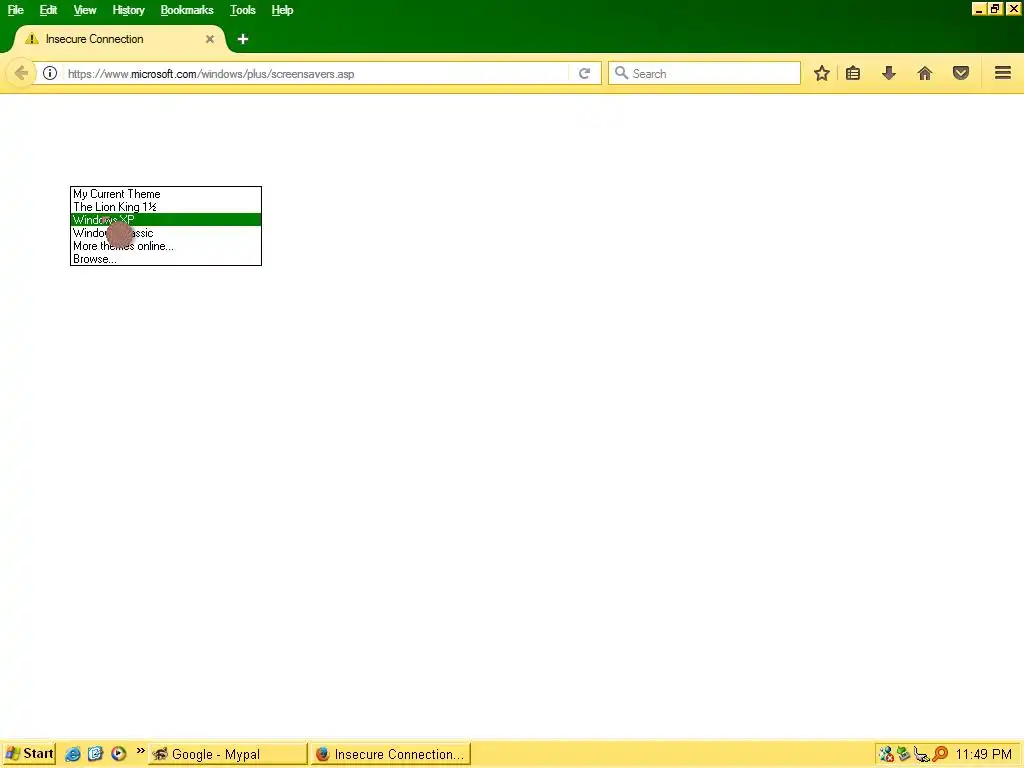
Task: Select the Browse... option
Action: (166, 259)
